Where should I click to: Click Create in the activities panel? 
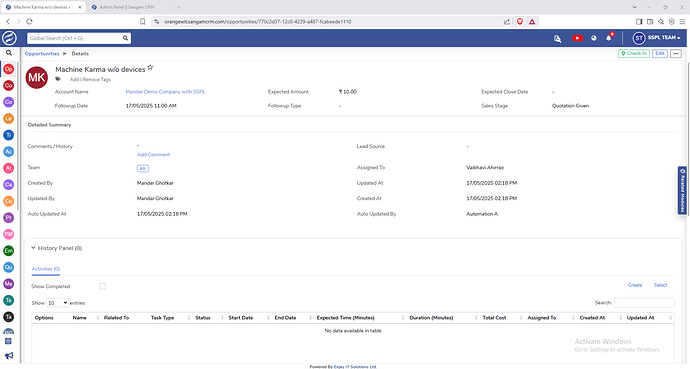pos(635,285)
